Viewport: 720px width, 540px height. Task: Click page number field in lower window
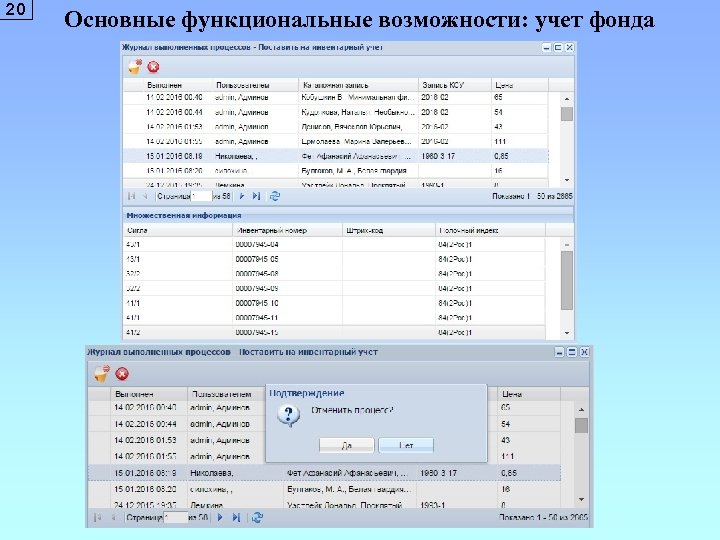point(176,518)
